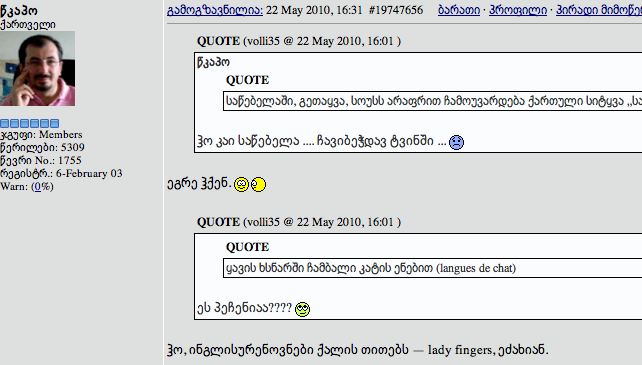Click the username ჩკაპო
Viewport: 642px width, 365px height.
pyautogui.click(x=19, y=10)
